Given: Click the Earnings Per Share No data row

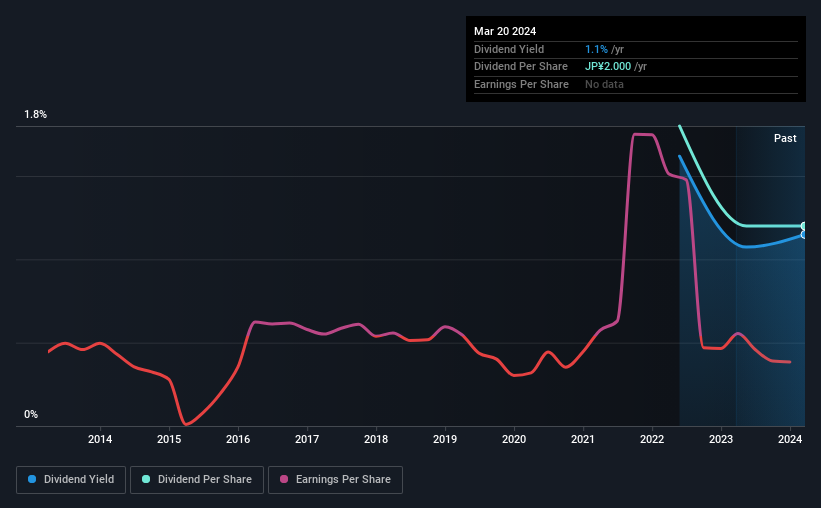Looking at the screenshot, I should point(636,84).
